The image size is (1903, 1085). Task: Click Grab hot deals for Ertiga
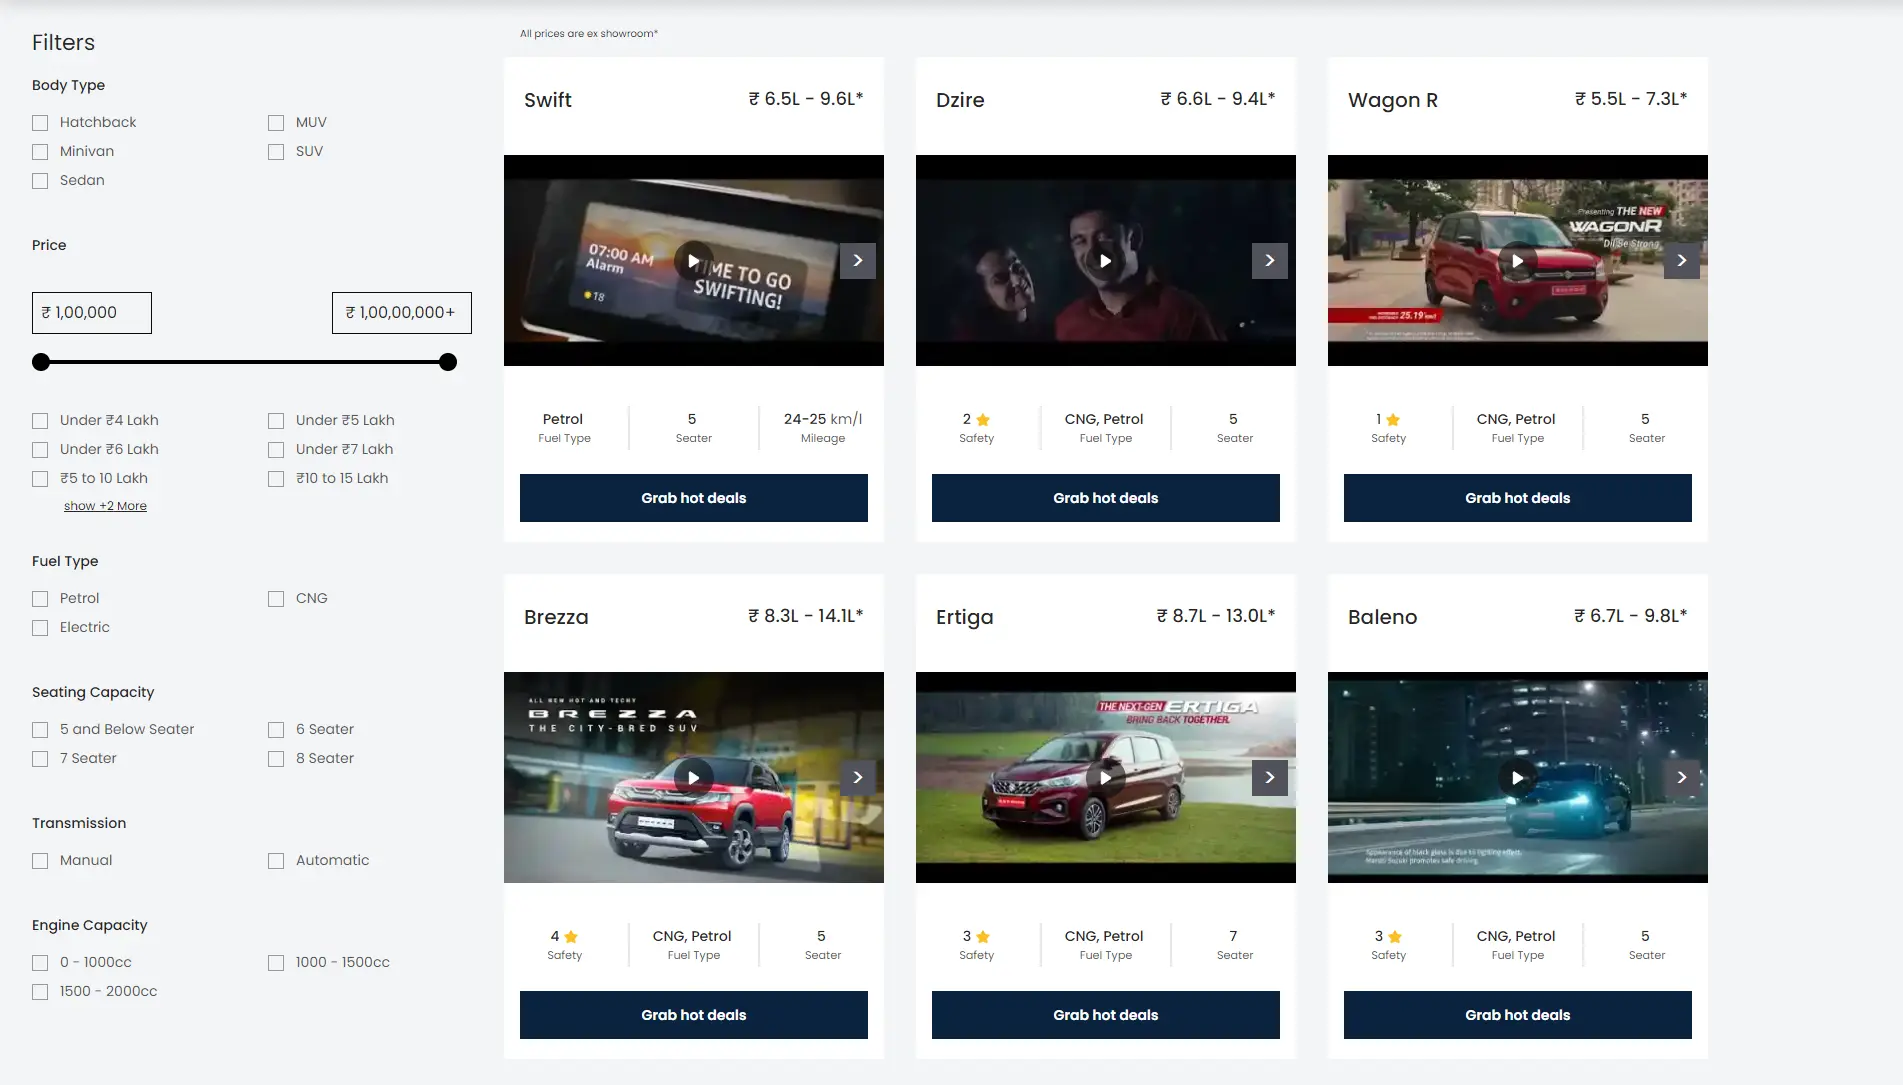coord(1106,1015)
